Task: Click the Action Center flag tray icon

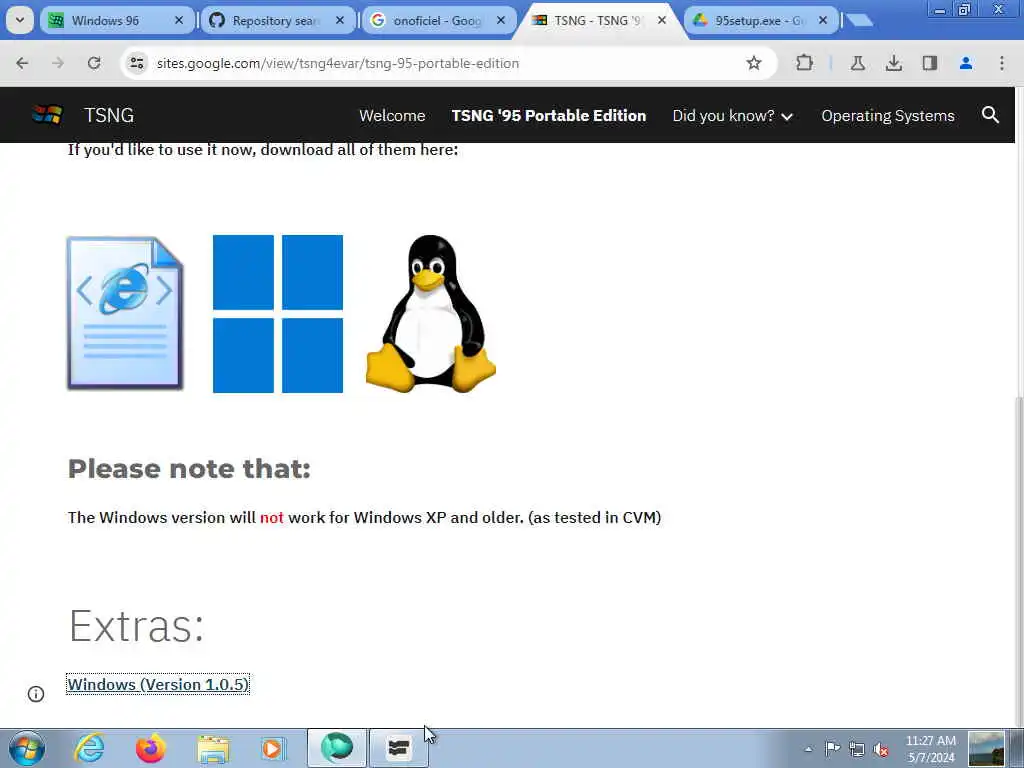Action: pos(832,748)
